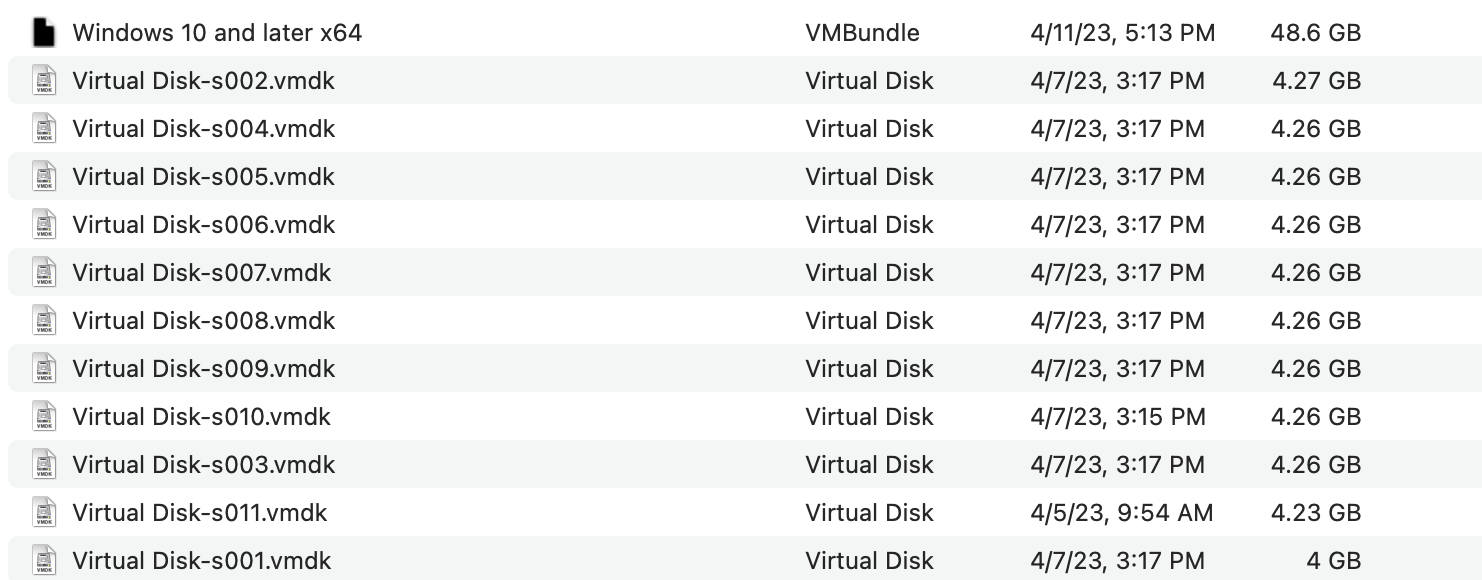1482x580 pixels.
Task: Click the Virtual Disk-s008.vmdk file icon
Action: coord(43,321)
